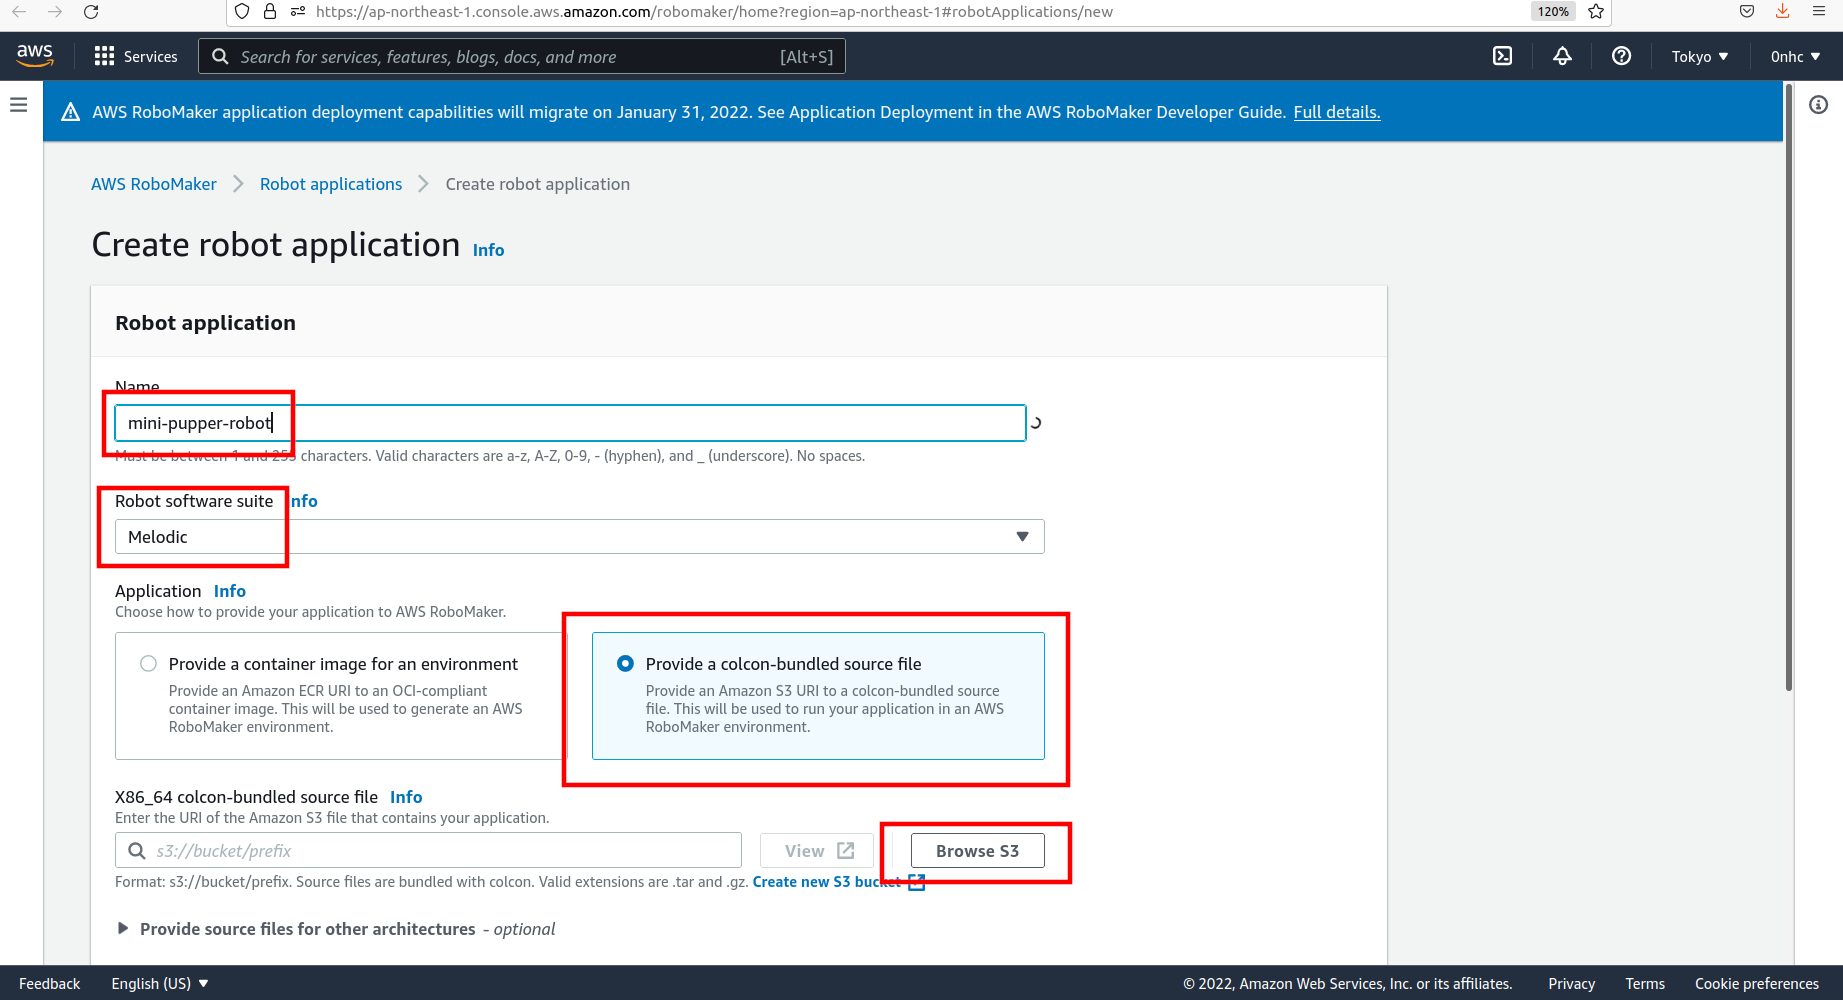1843x1000 pixels.
Task: Click the browser forward arrow
Action: point(55,12)
